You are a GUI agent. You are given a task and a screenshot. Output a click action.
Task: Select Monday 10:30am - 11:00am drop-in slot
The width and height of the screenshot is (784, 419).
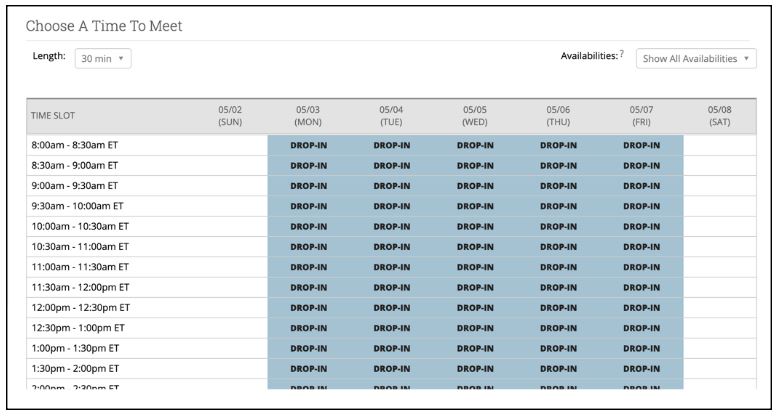(x=308, y=247)
